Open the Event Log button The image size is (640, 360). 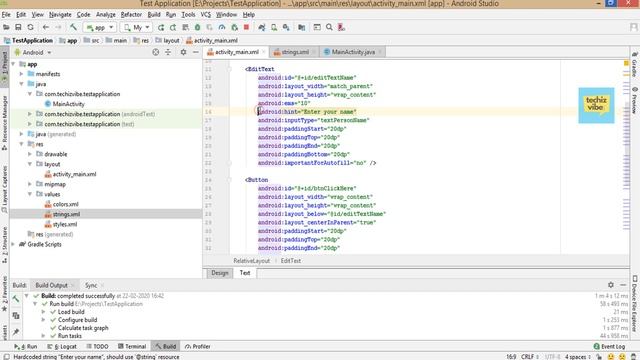pyautogui.click(x=609, y=346)
